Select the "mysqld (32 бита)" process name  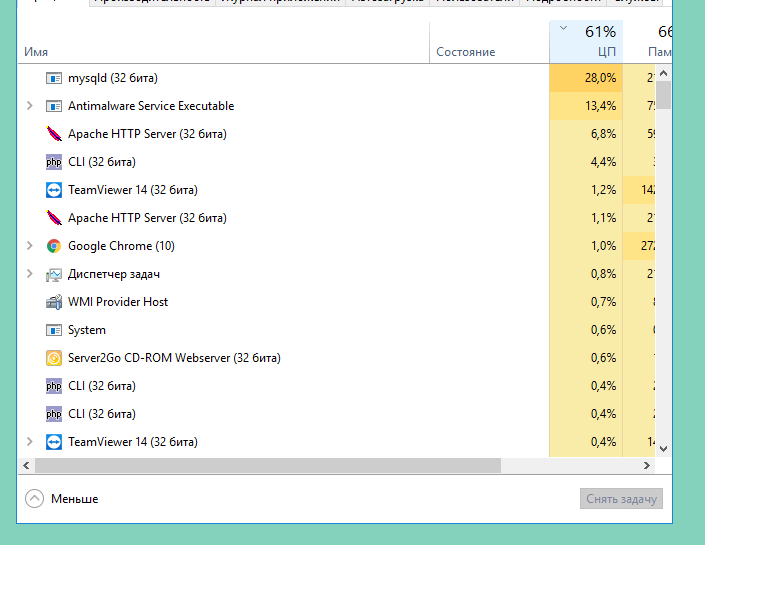point(113,78)
